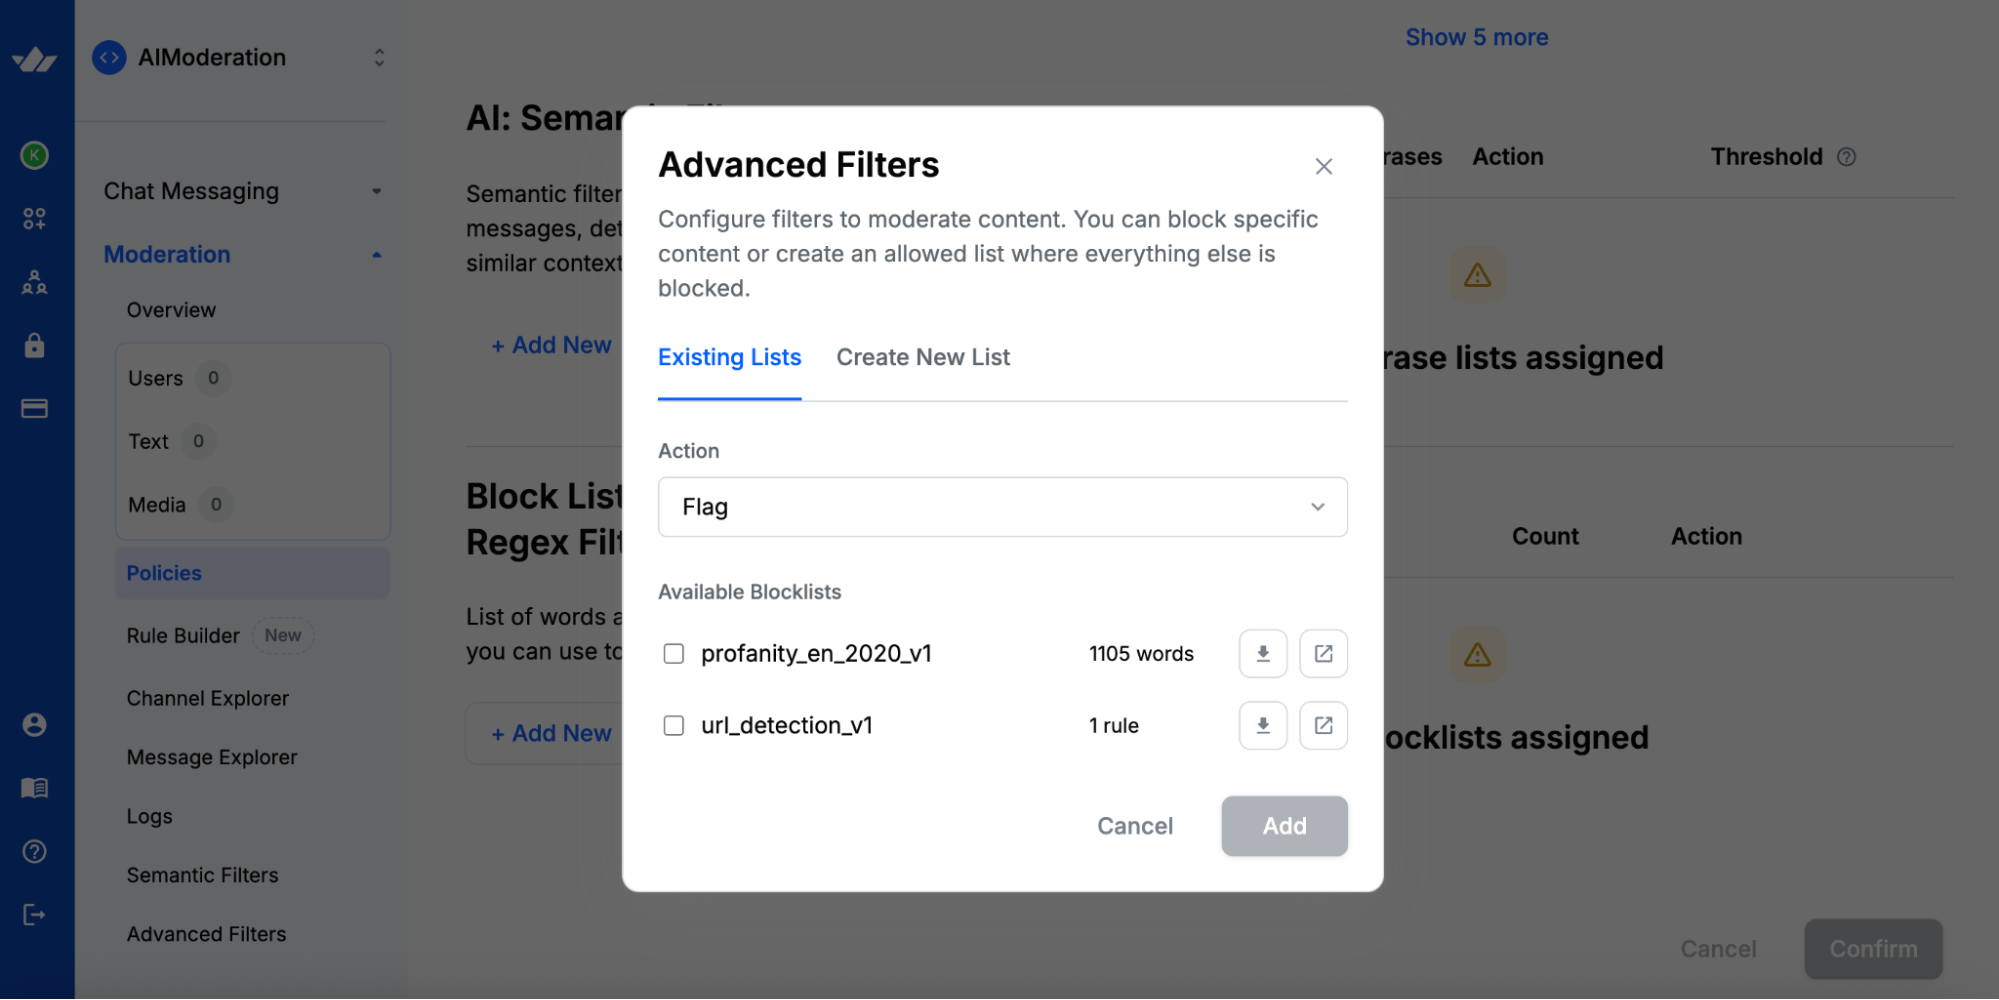1999x1000 pixels.
Task: Check the profanity_en_2020_v1 checkbox
Action: click(672, 653)
